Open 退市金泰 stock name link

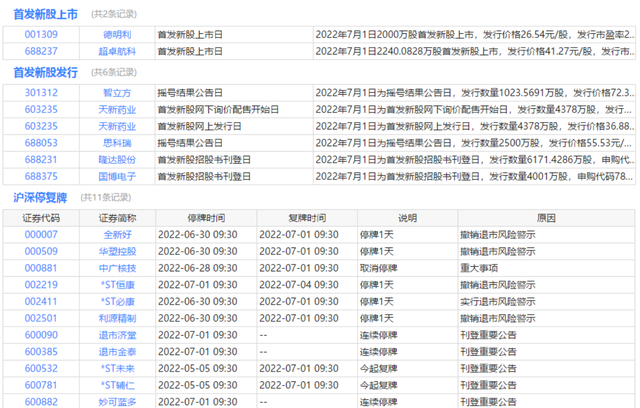(x=117, y=352)
